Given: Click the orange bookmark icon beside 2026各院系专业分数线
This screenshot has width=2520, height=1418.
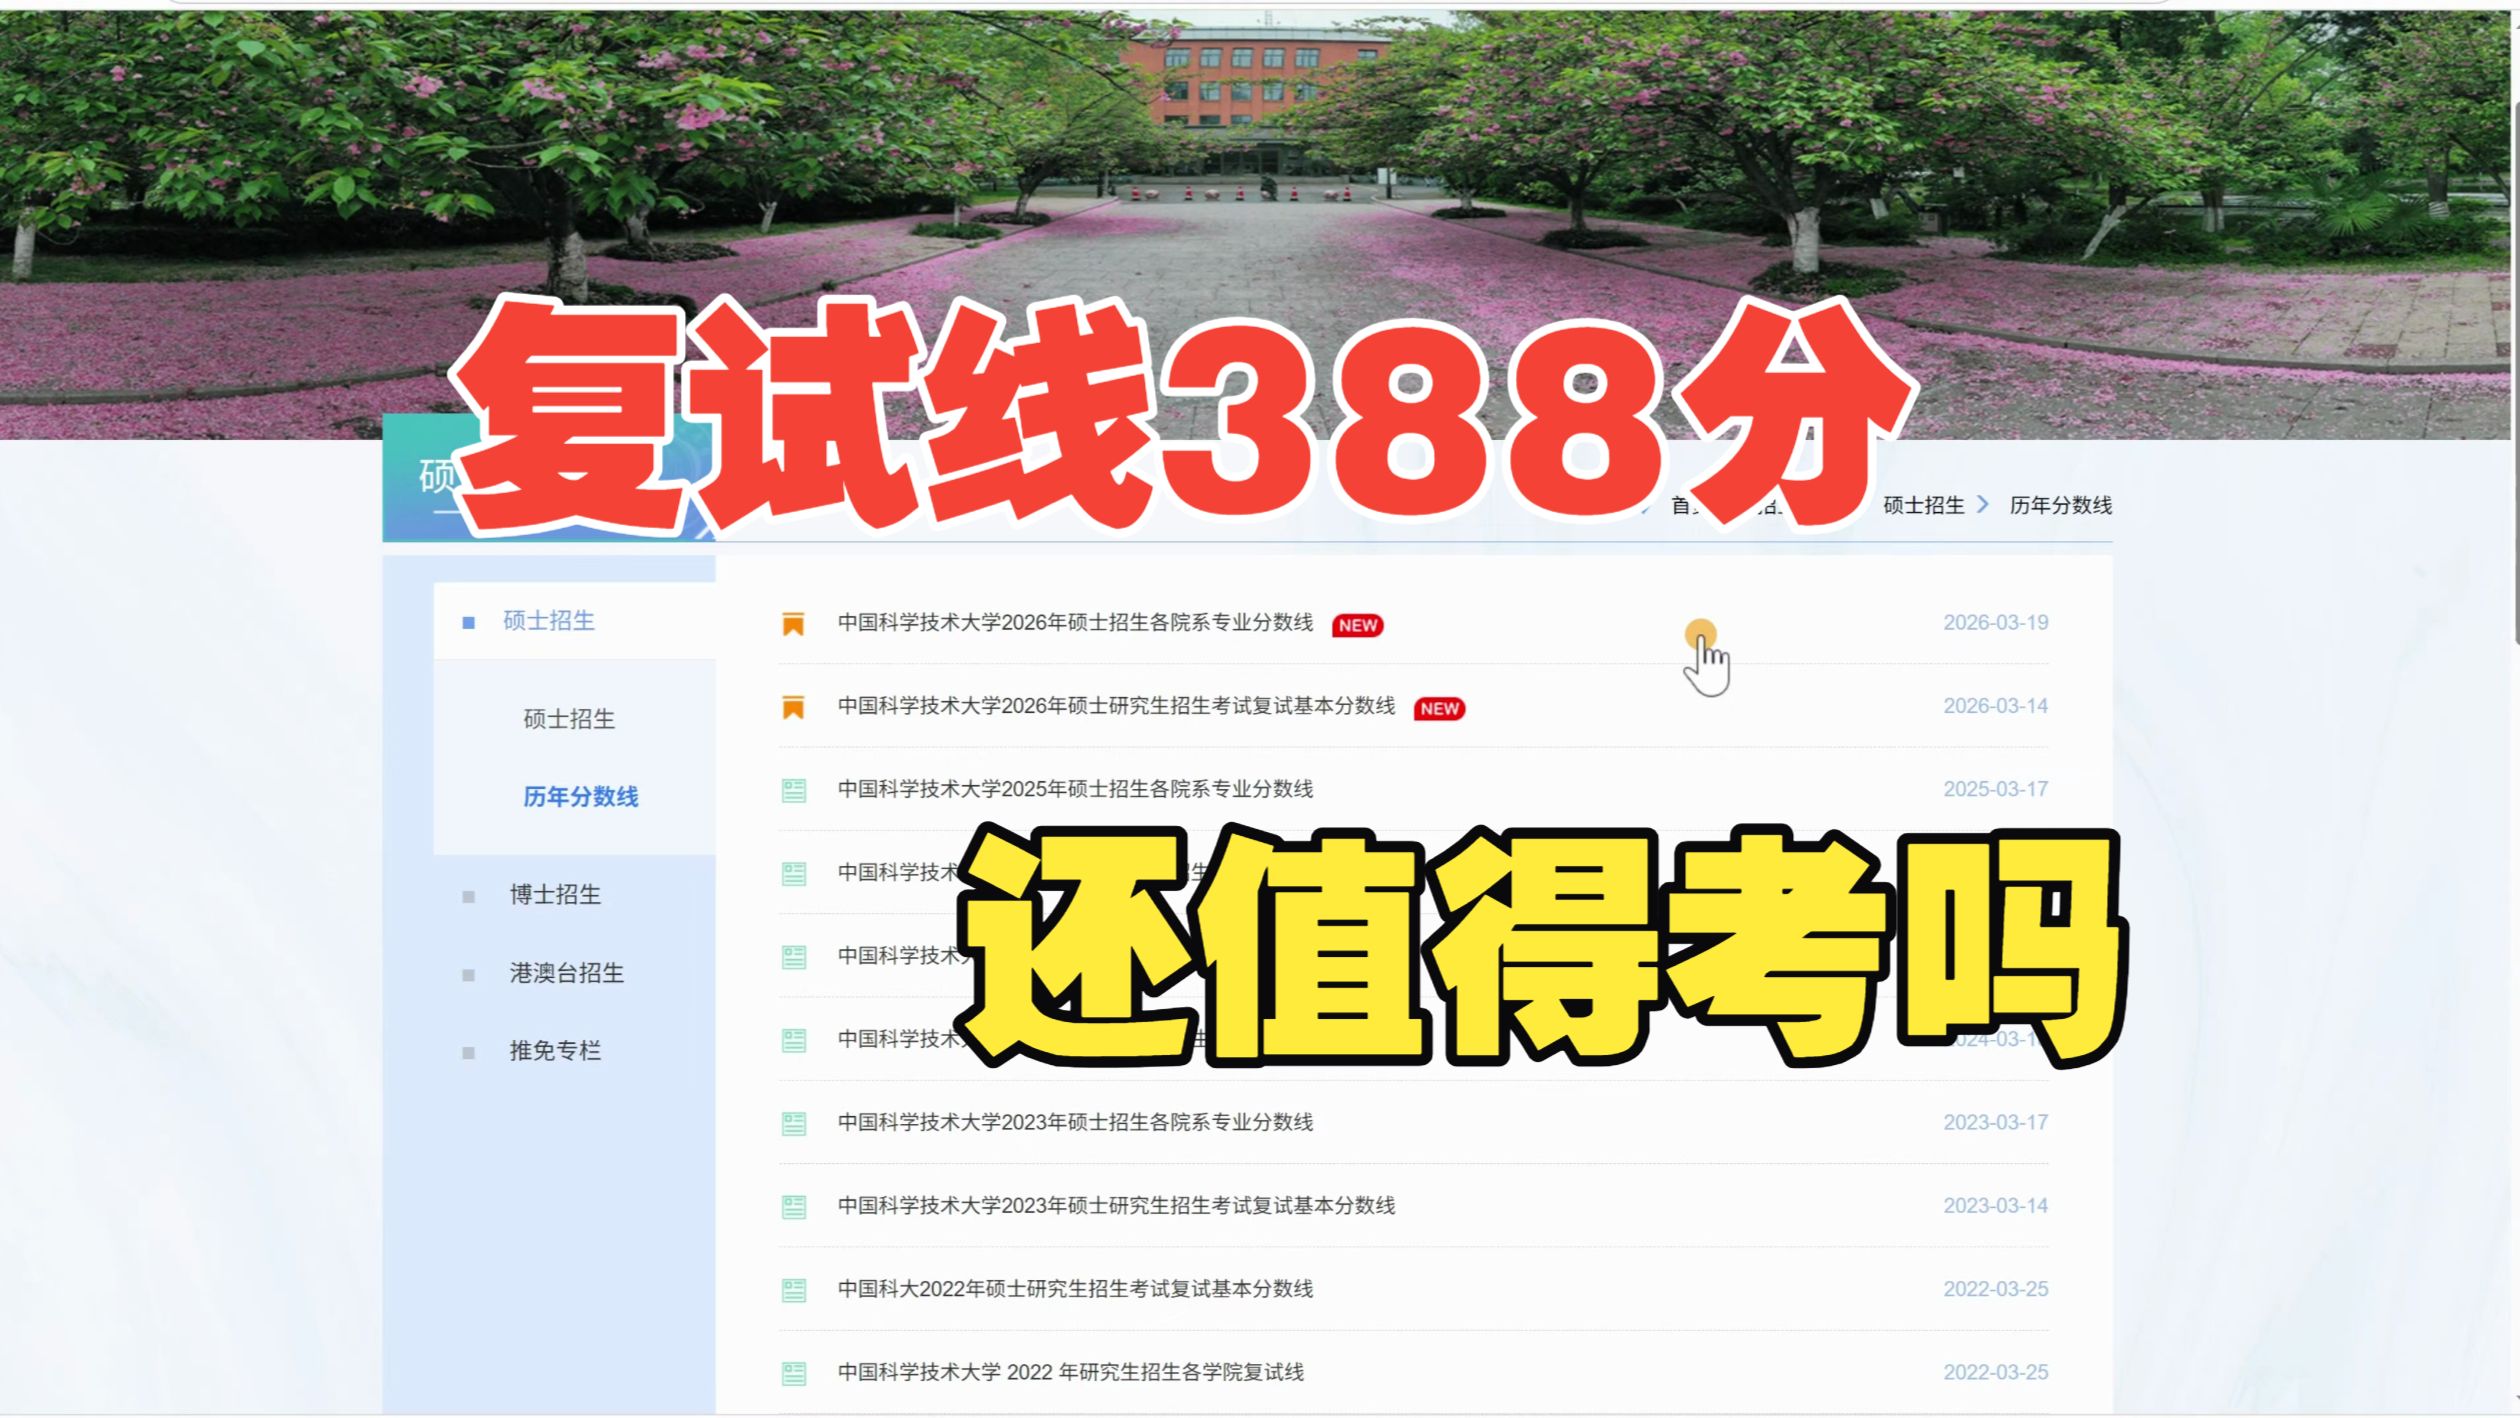Looking at the screenshot, I should (x=793, y=625).
